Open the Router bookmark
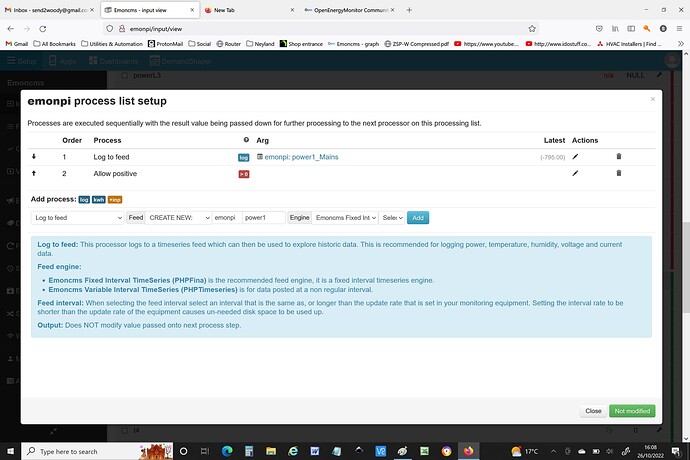The height and width of the screenshot is (460, 690). coord(229,44)
